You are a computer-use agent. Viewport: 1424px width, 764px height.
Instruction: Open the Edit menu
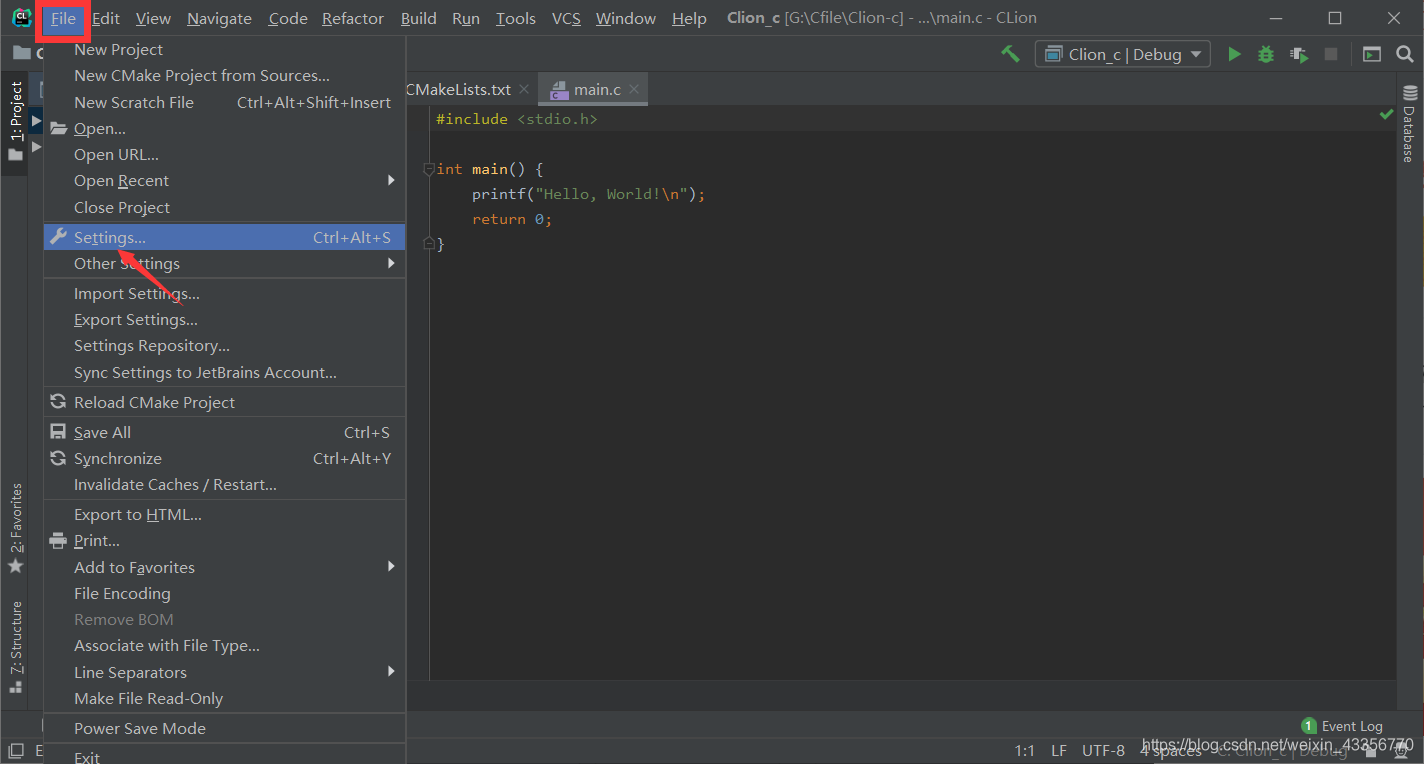coord(106,18)
